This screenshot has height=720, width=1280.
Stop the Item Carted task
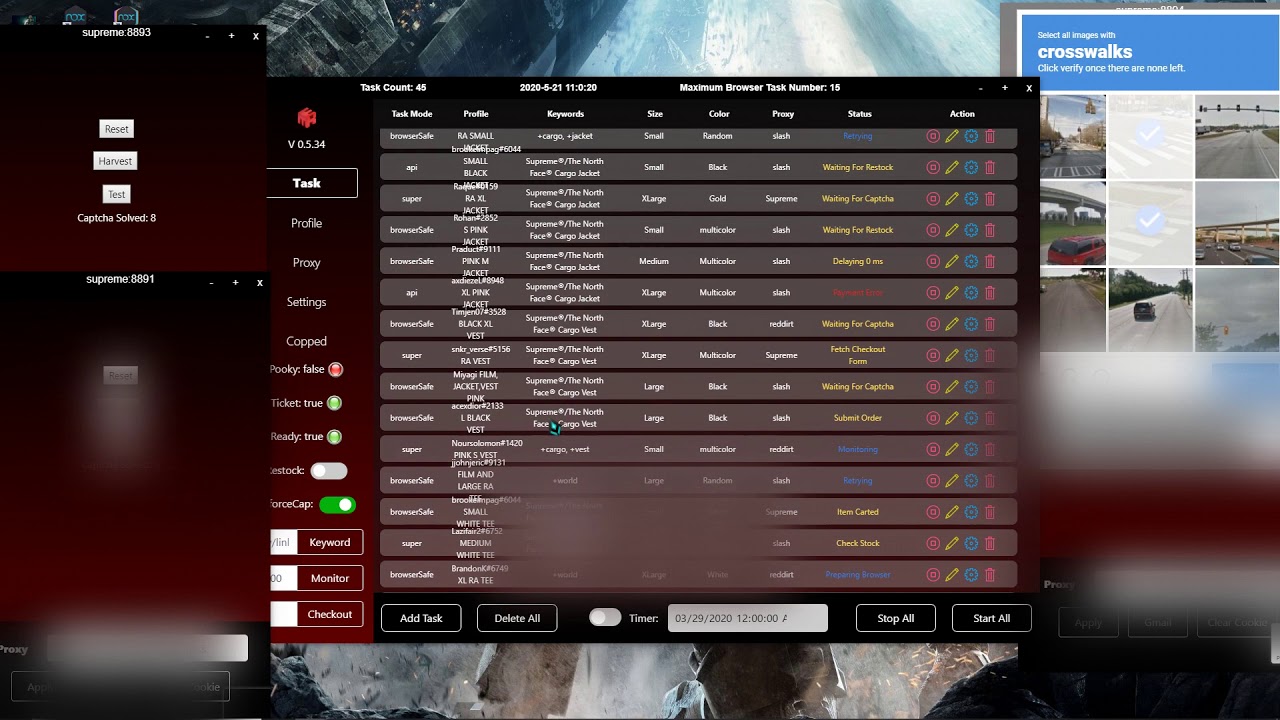click(x=933, y=512)
